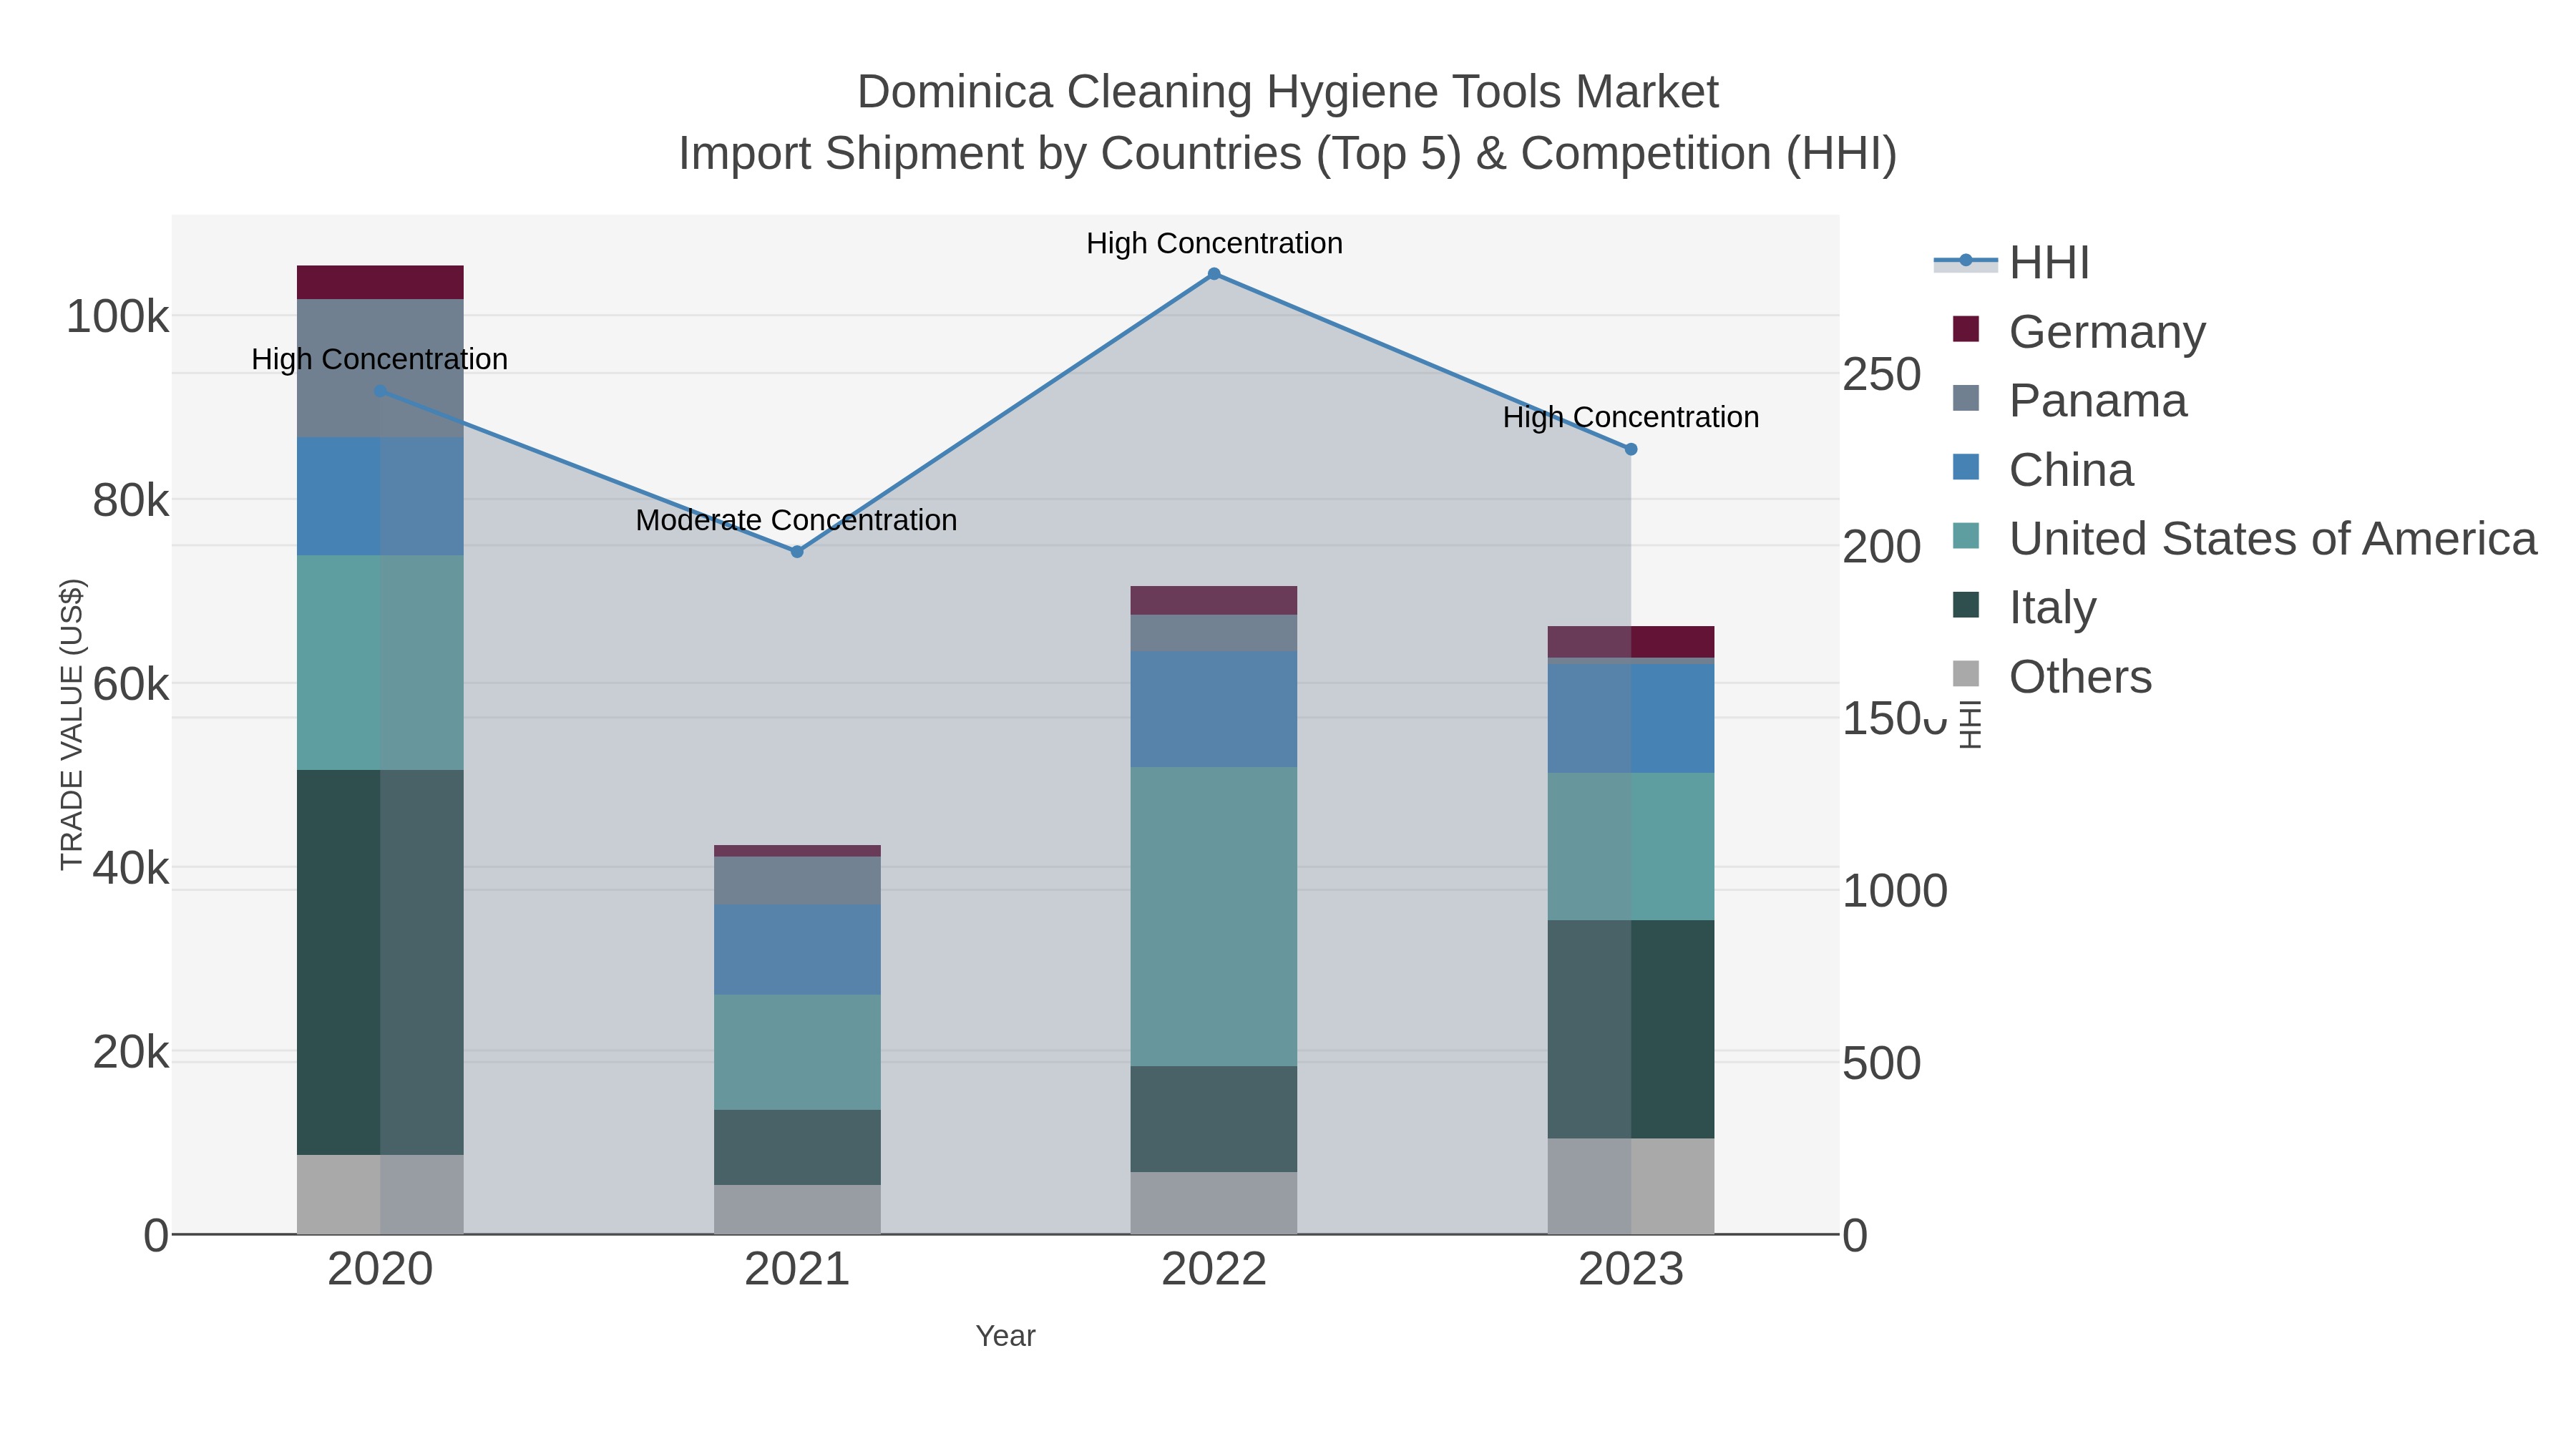Toggle United States of America legend entry

2244,538
